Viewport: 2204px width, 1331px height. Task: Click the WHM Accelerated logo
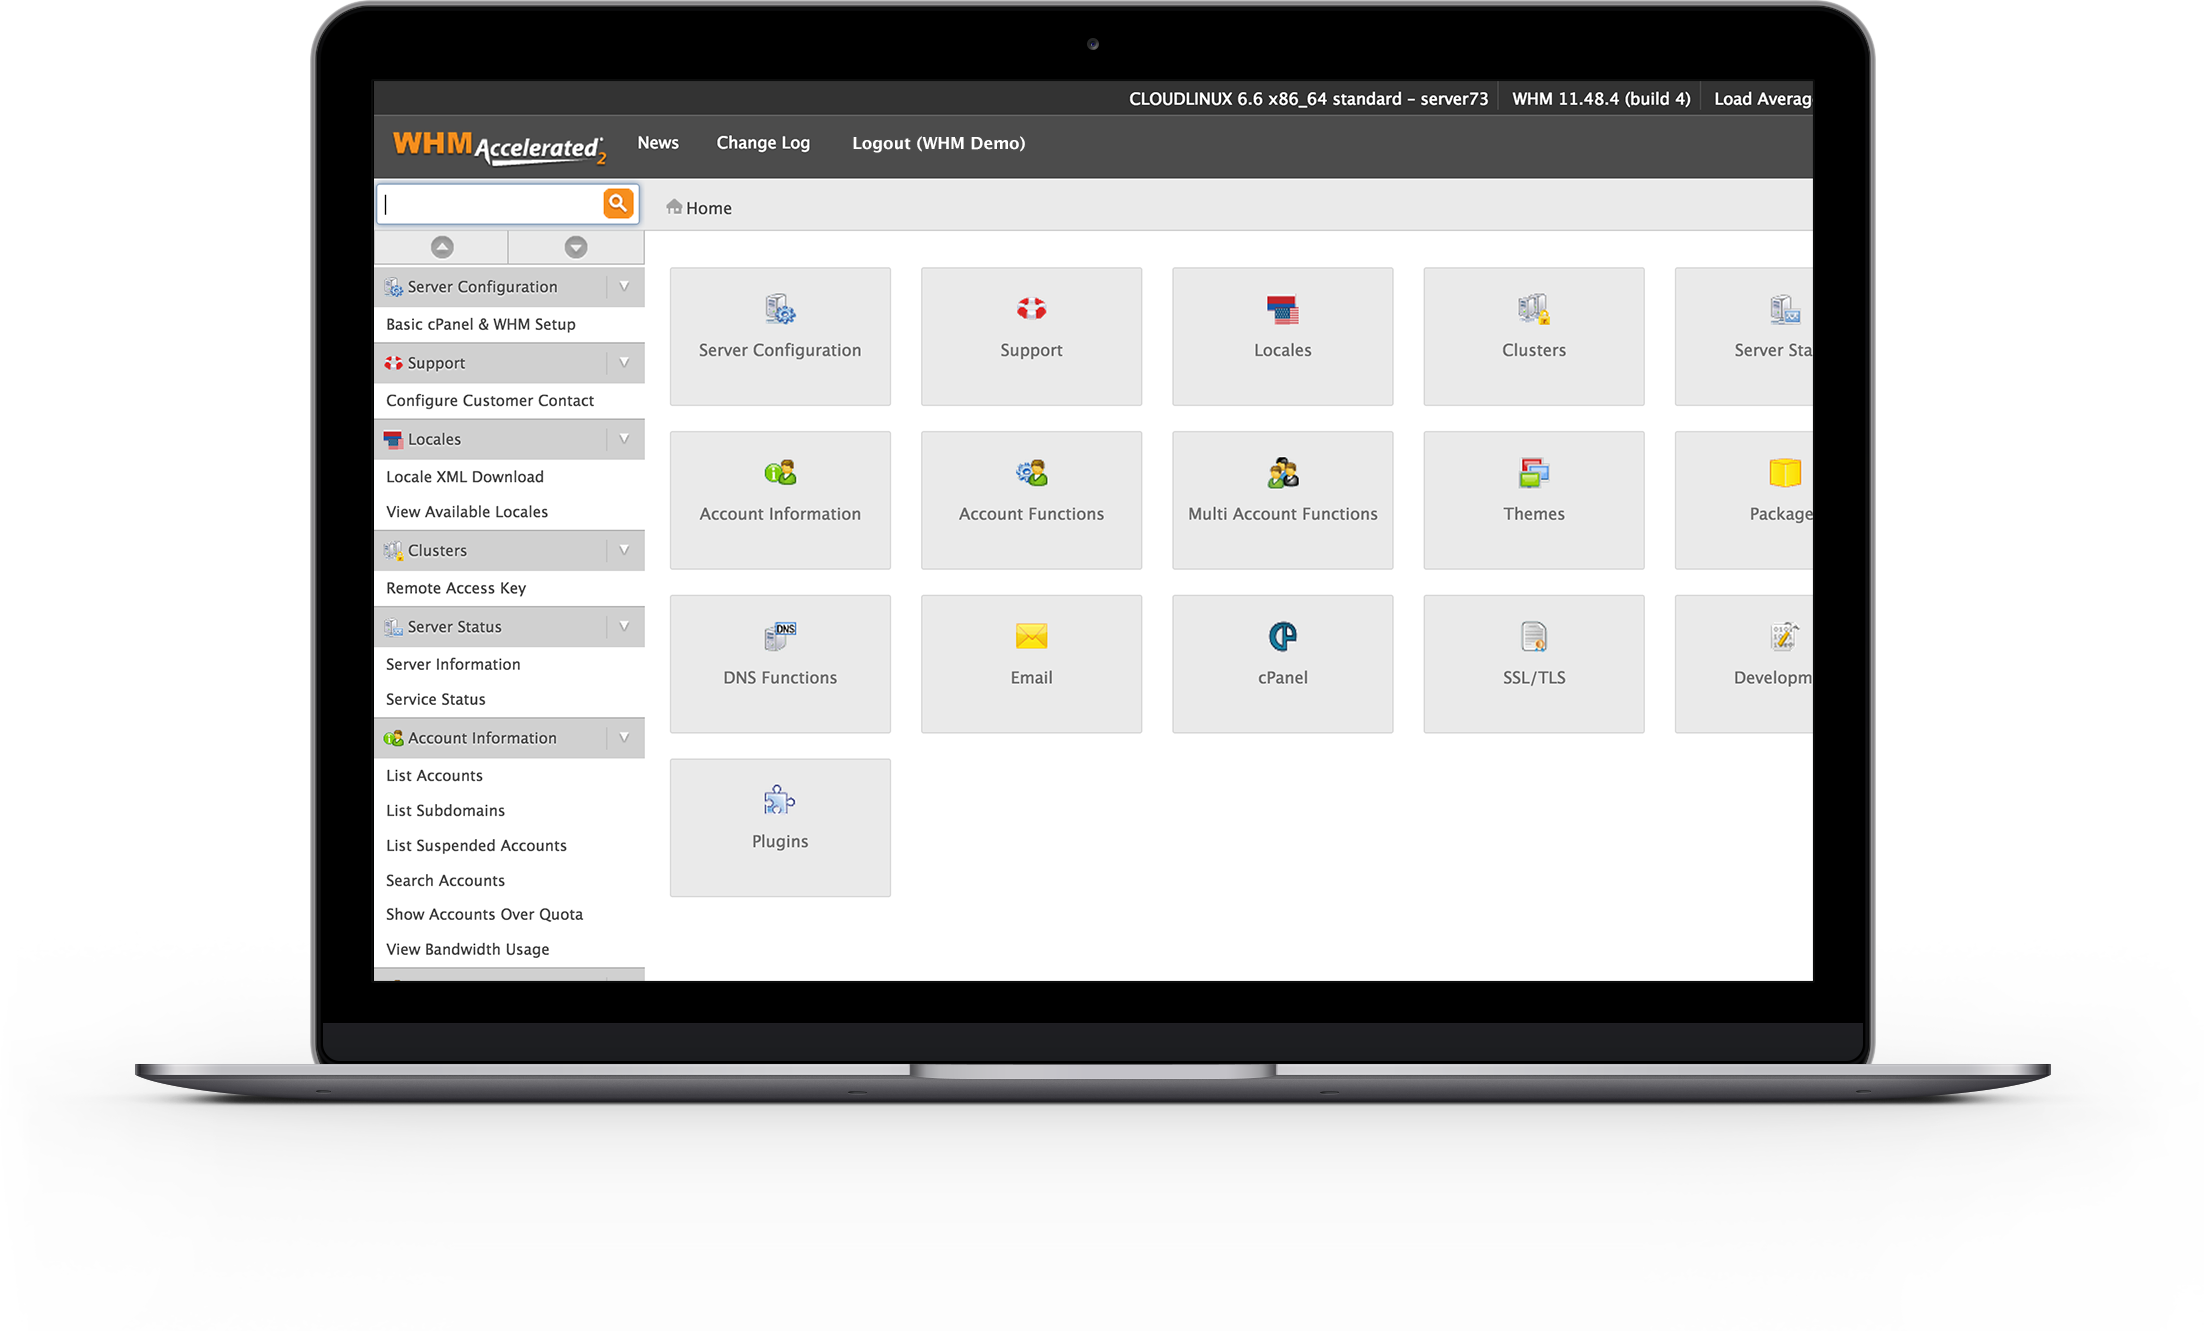click(499, 146)
